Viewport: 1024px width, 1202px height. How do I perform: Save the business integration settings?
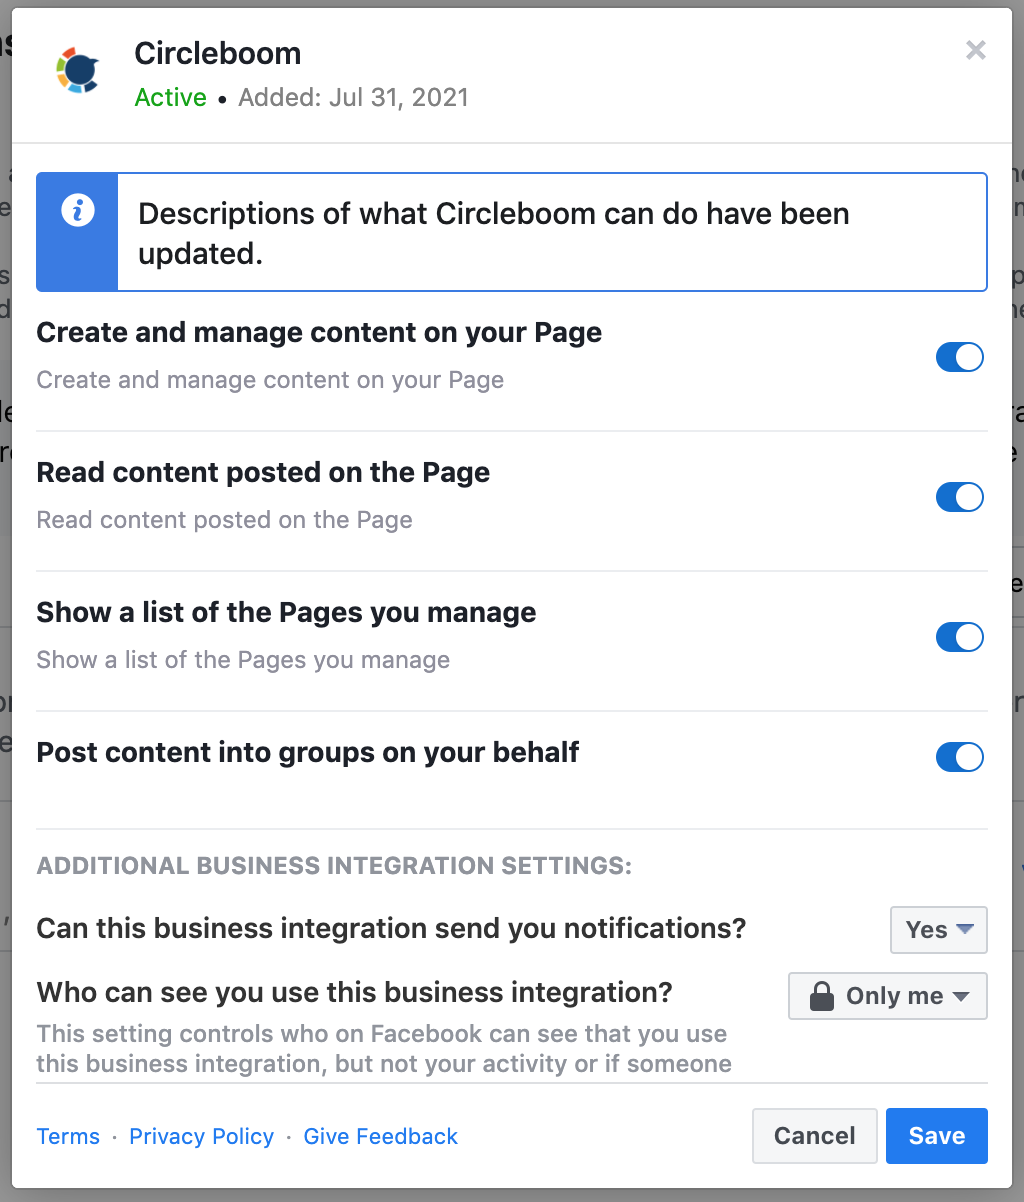[937, 1136]
